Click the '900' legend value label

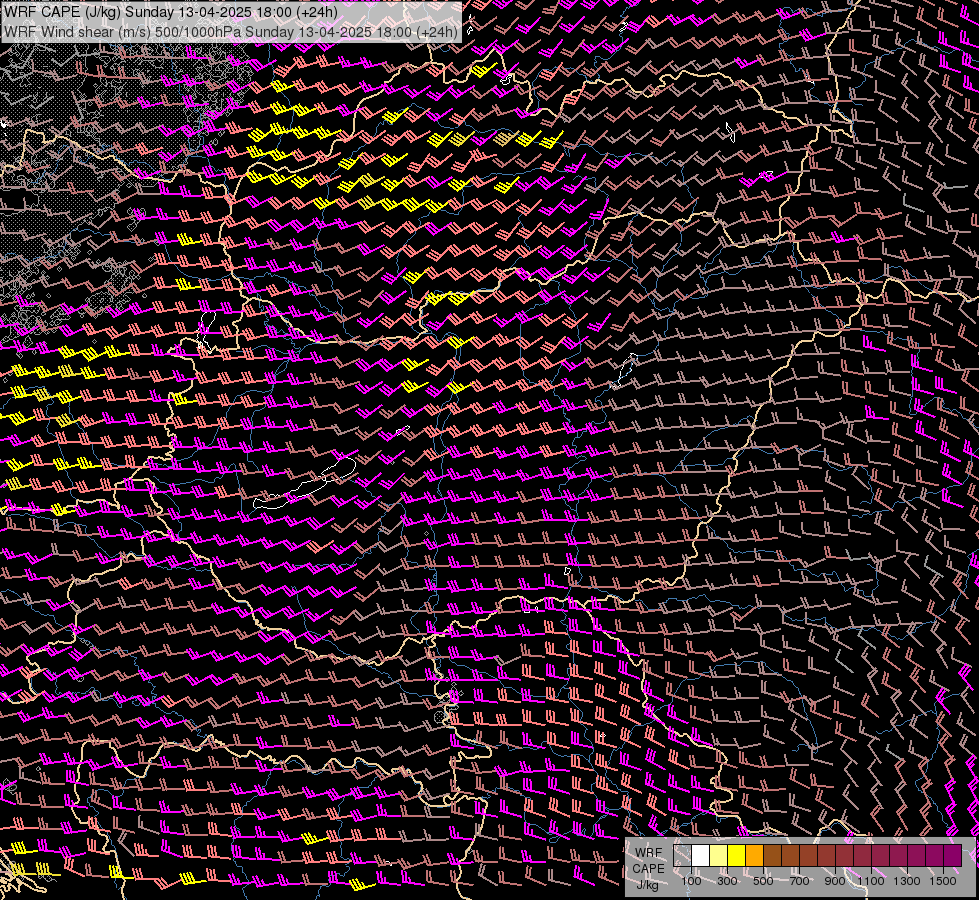pos(835,881)
